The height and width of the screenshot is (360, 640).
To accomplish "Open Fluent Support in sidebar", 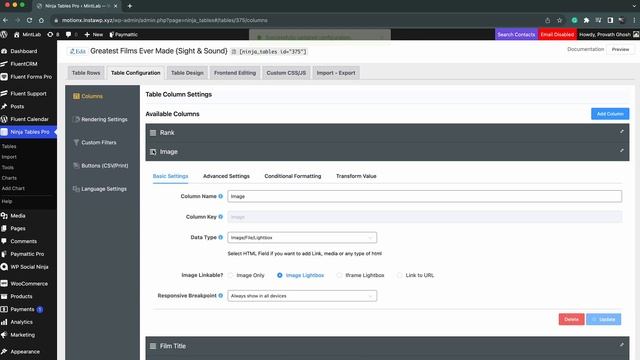I will pos(28,93).
